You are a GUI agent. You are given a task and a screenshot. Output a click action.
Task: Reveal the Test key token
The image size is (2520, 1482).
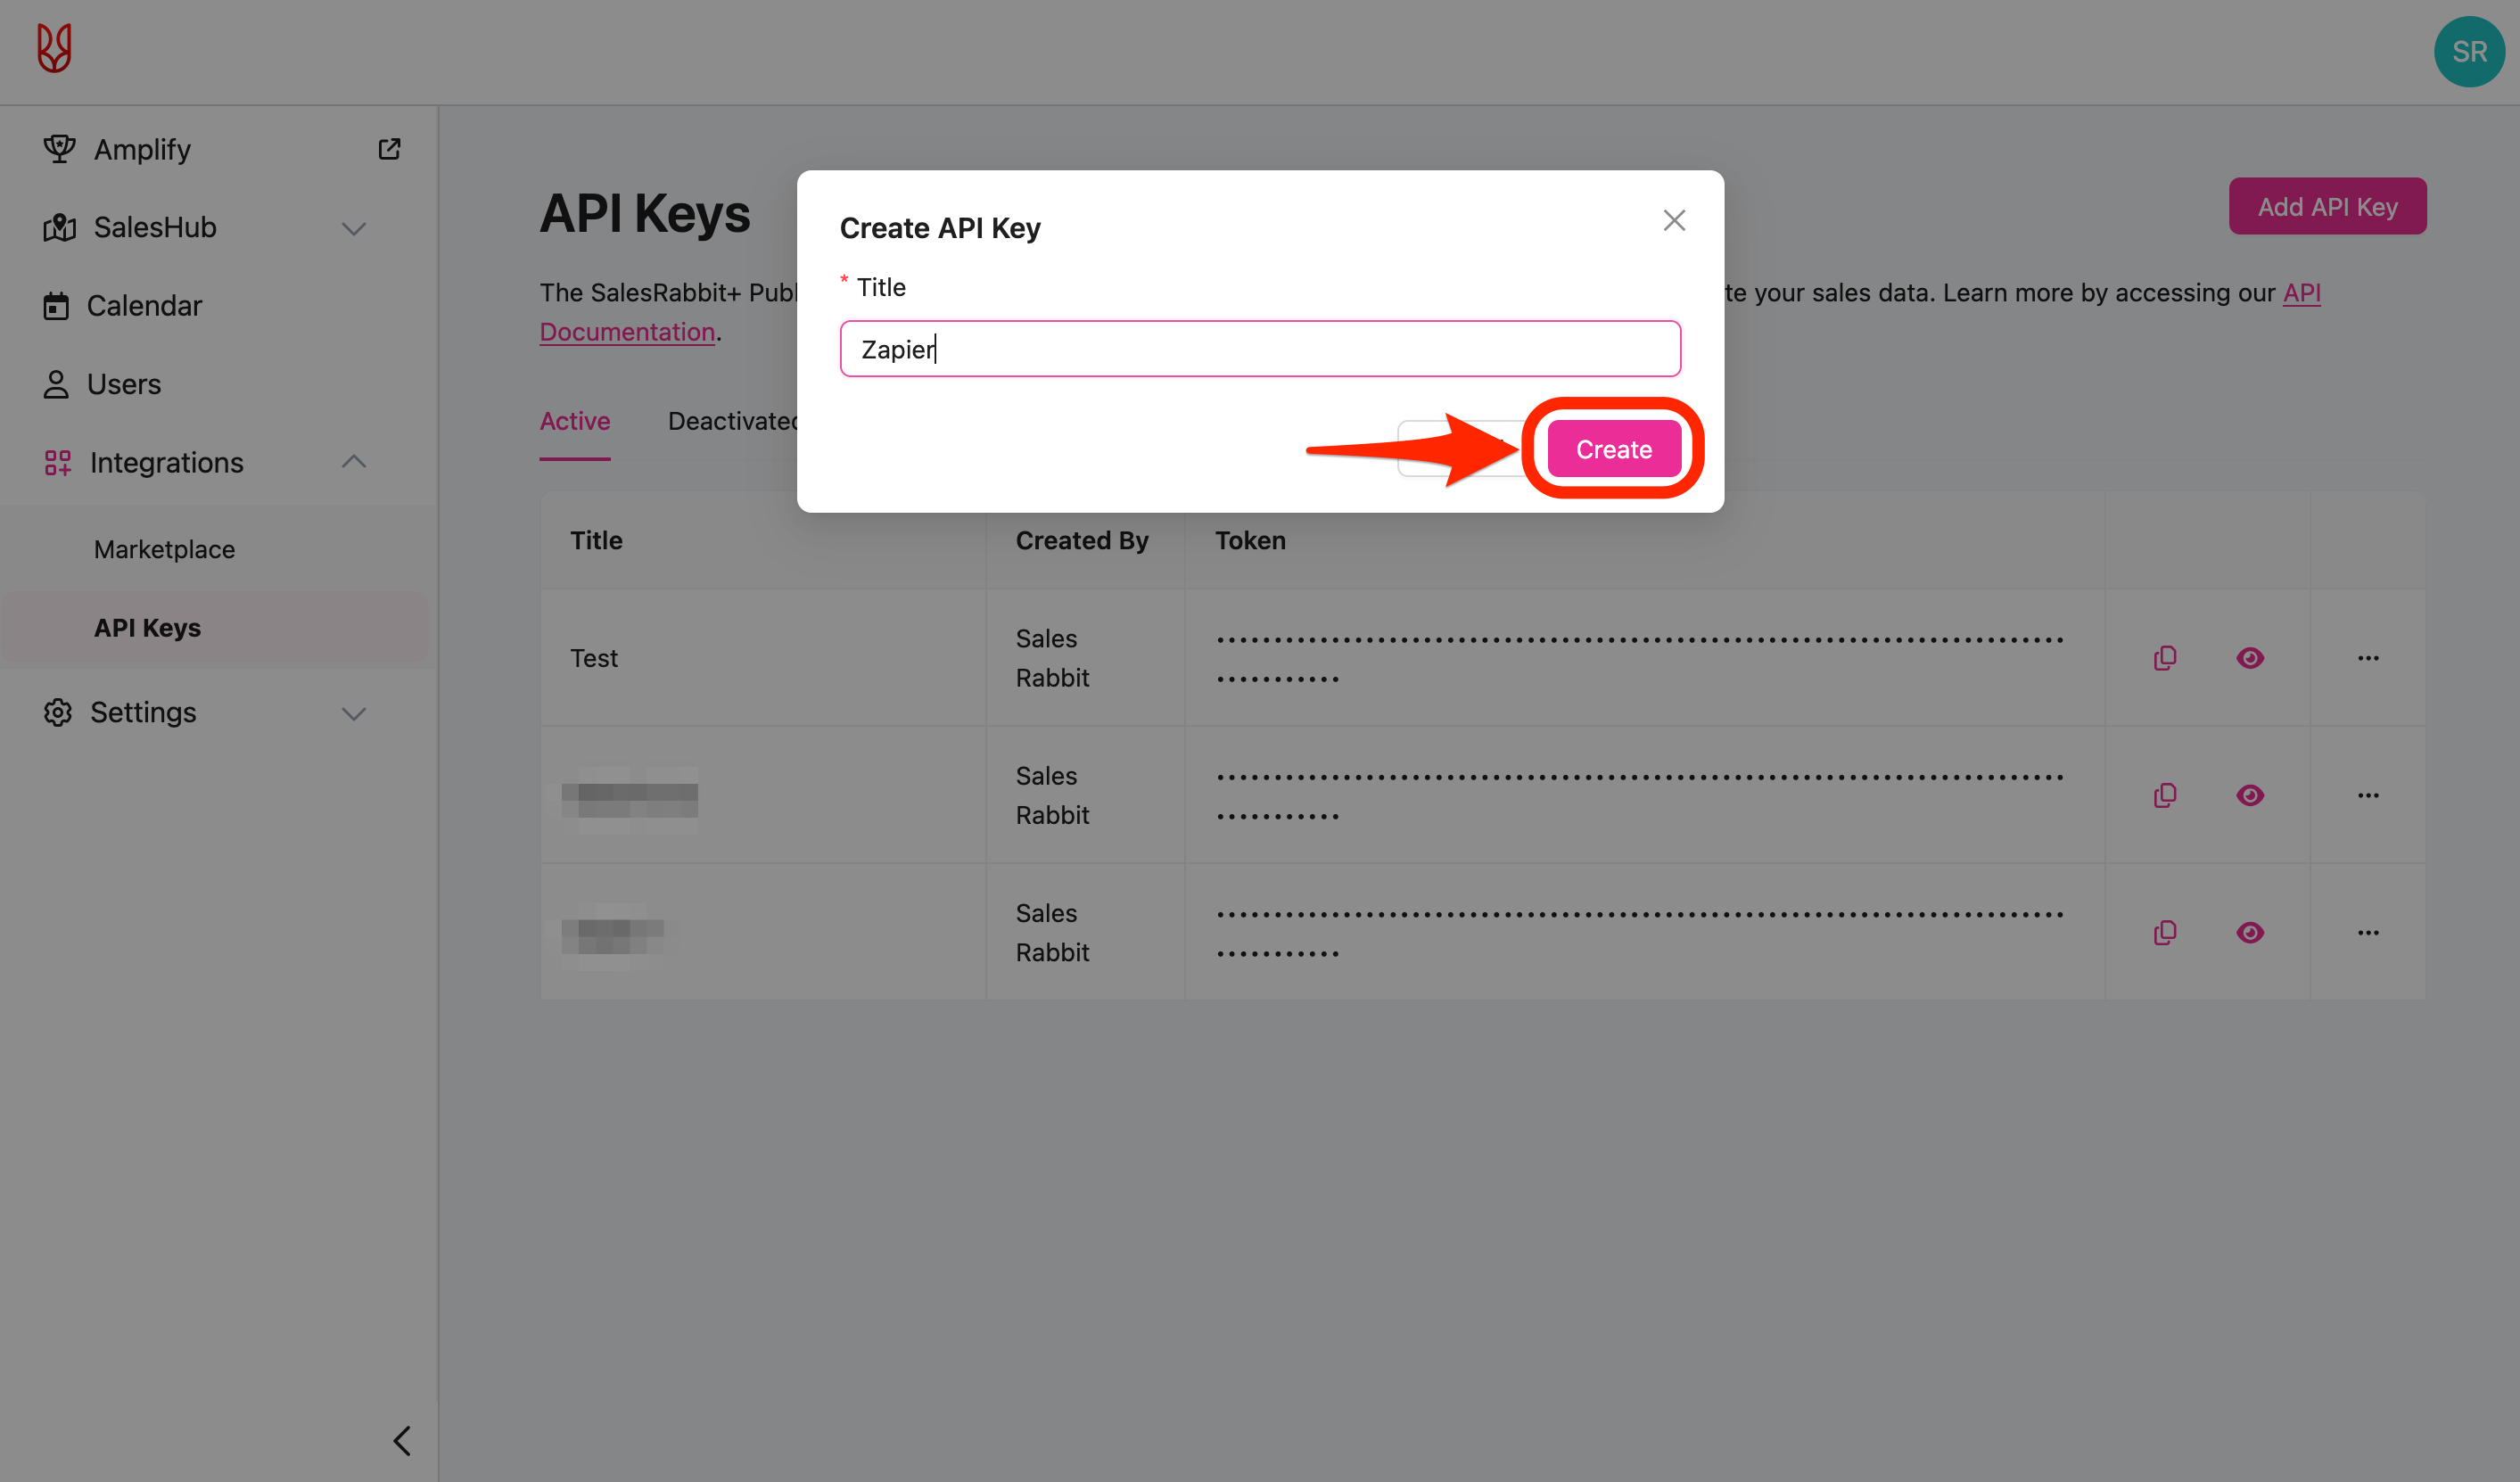click(x=2249, y=658)
